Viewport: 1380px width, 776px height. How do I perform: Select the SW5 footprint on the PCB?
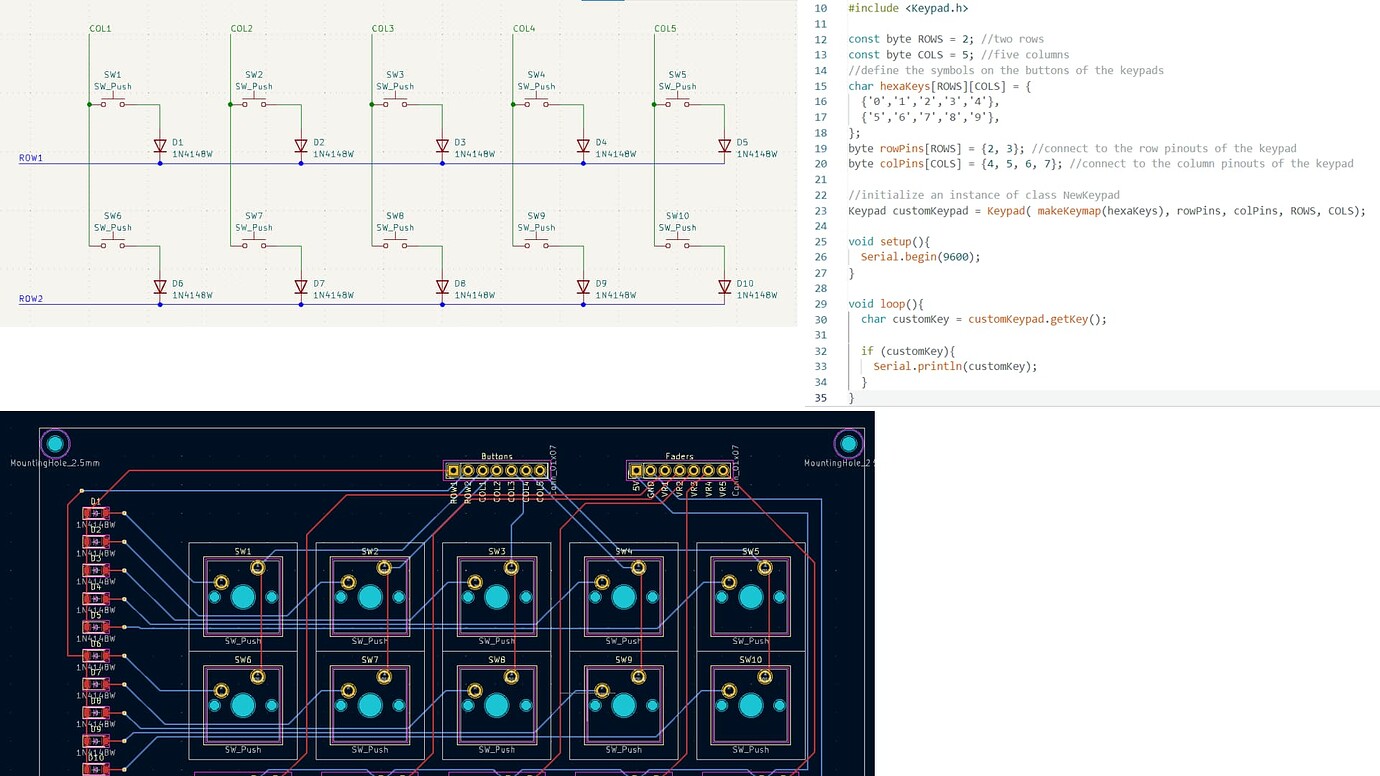(751, 597)
